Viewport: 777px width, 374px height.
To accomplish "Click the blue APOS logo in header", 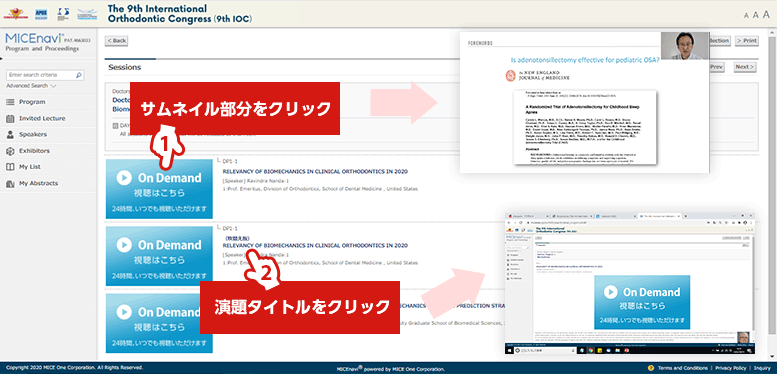I will 42,14.
